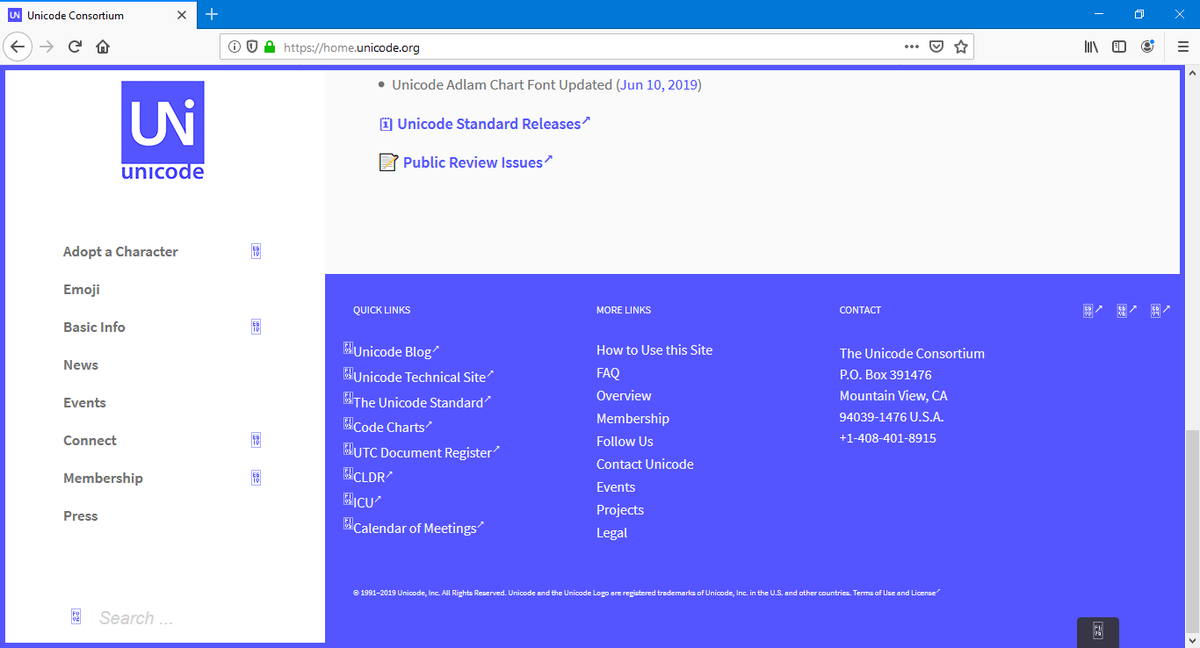This screenshot has width=1200, height=648.
Task: Open Adopt a Character in the sidebar
Action: 120,252
